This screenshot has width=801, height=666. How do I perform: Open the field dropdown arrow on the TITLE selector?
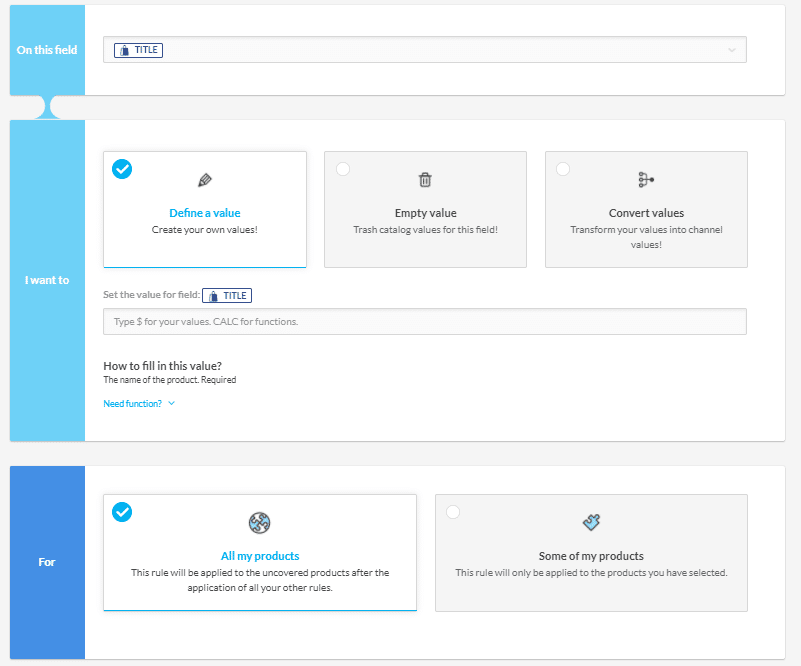[x=732, y=50]
